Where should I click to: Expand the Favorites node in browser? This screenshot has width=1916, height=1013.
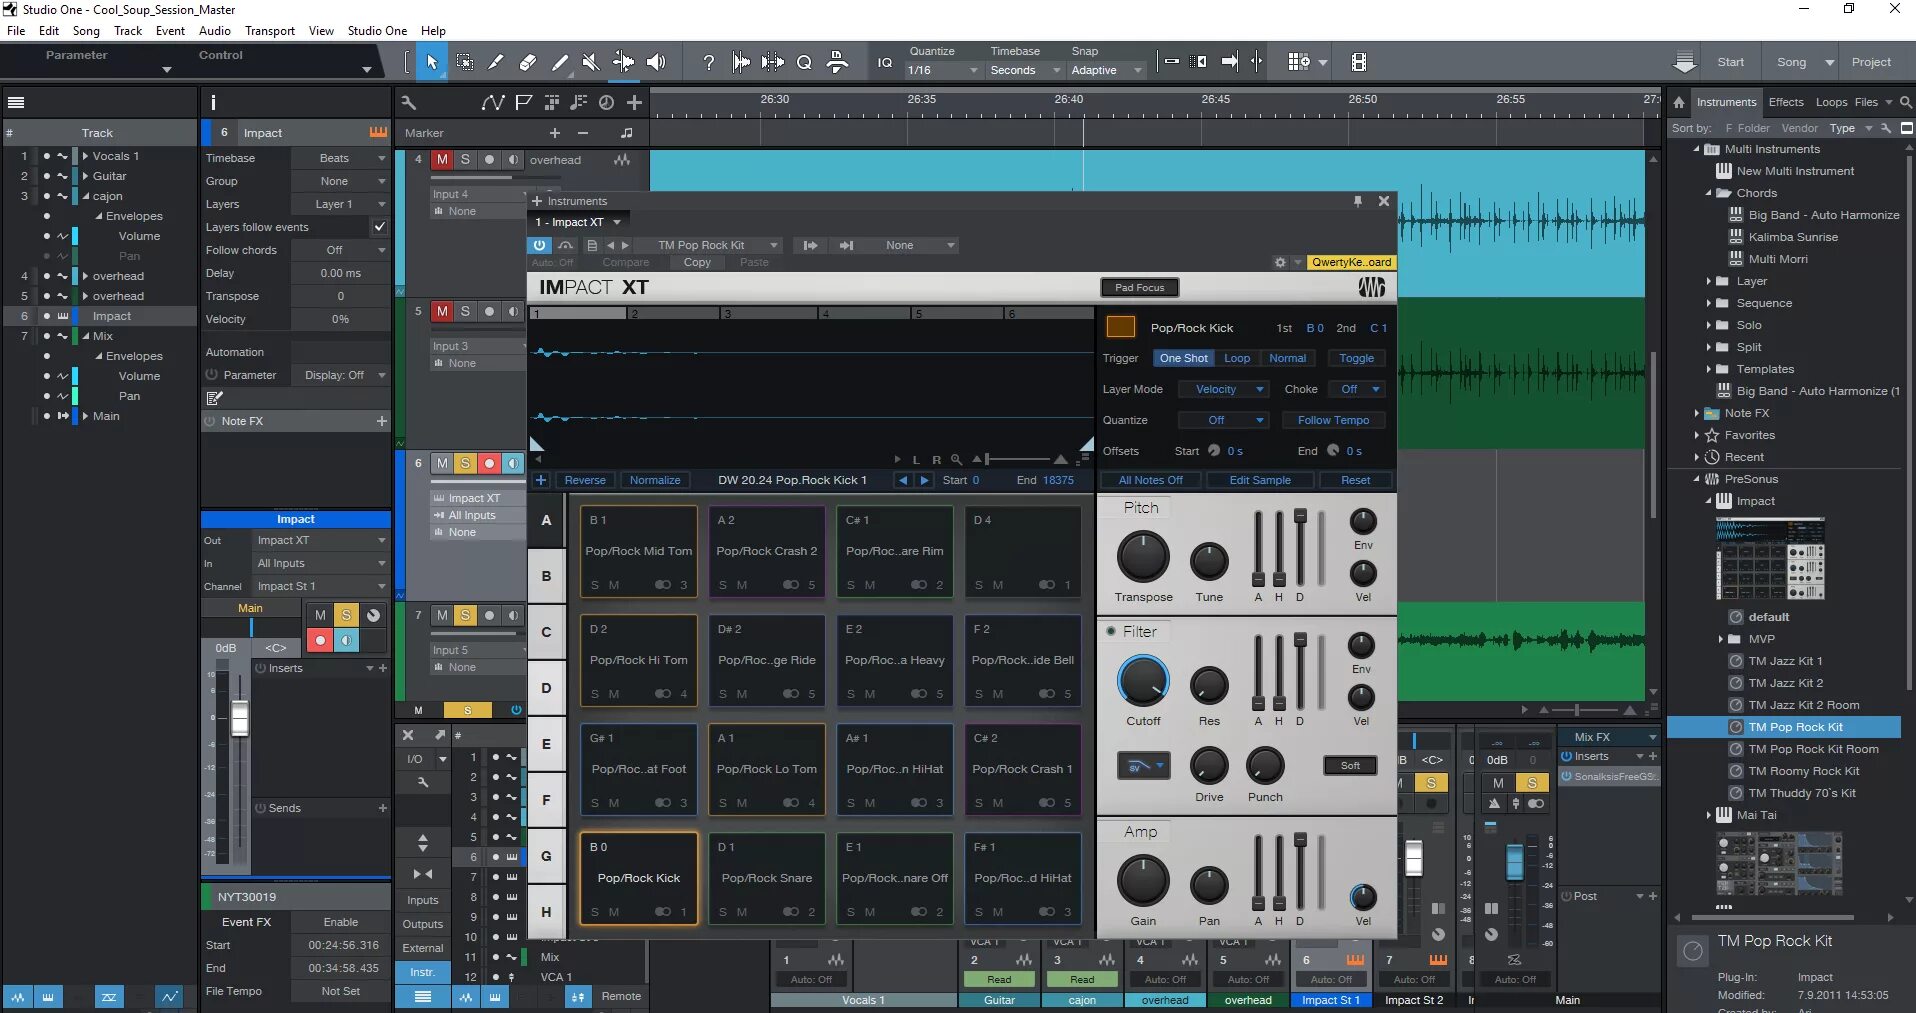pos(1697,435)
